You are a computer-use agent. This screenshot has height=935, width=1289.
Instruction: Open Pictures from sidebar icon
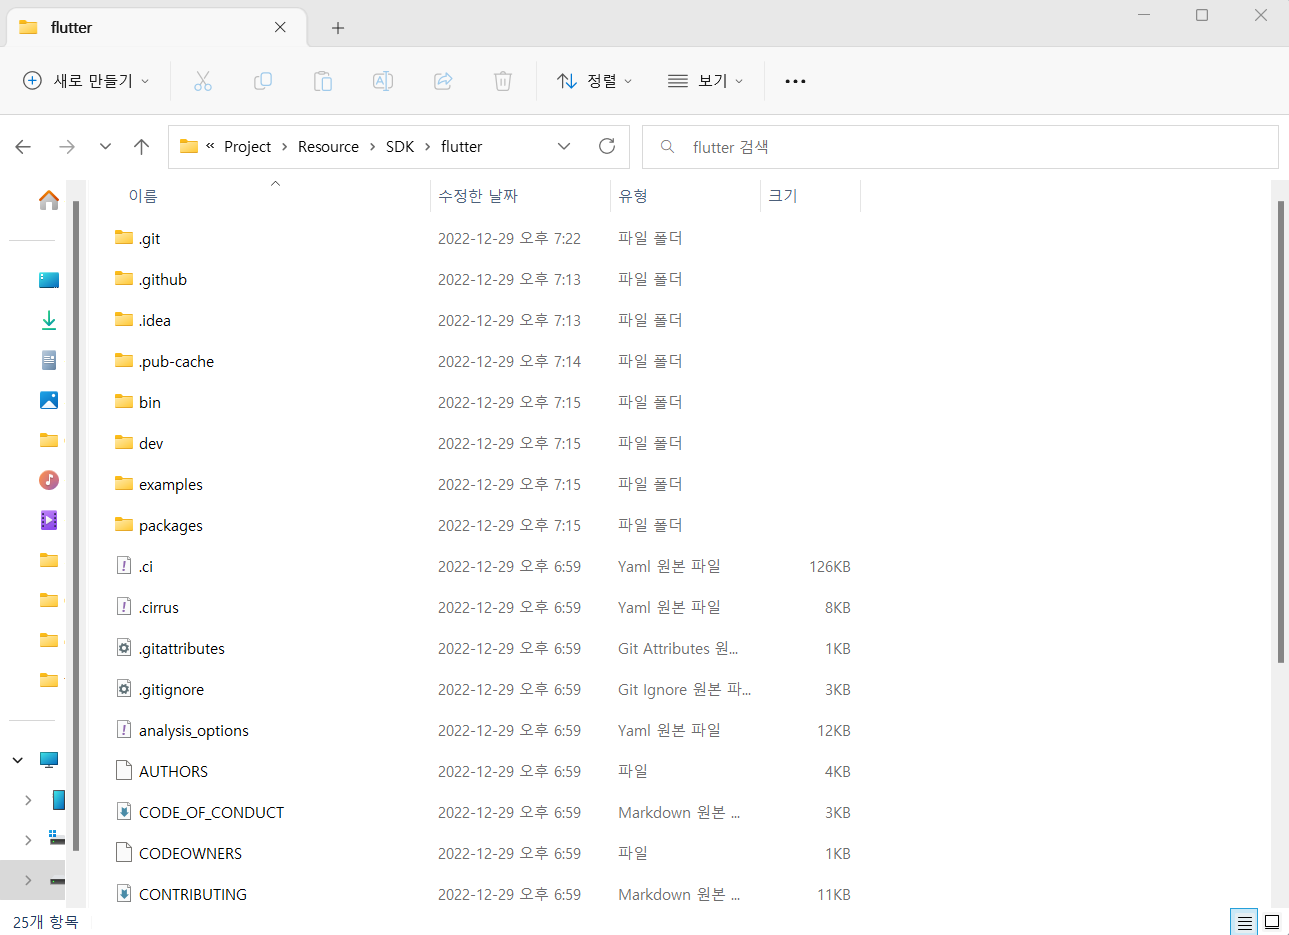[48, 400]
